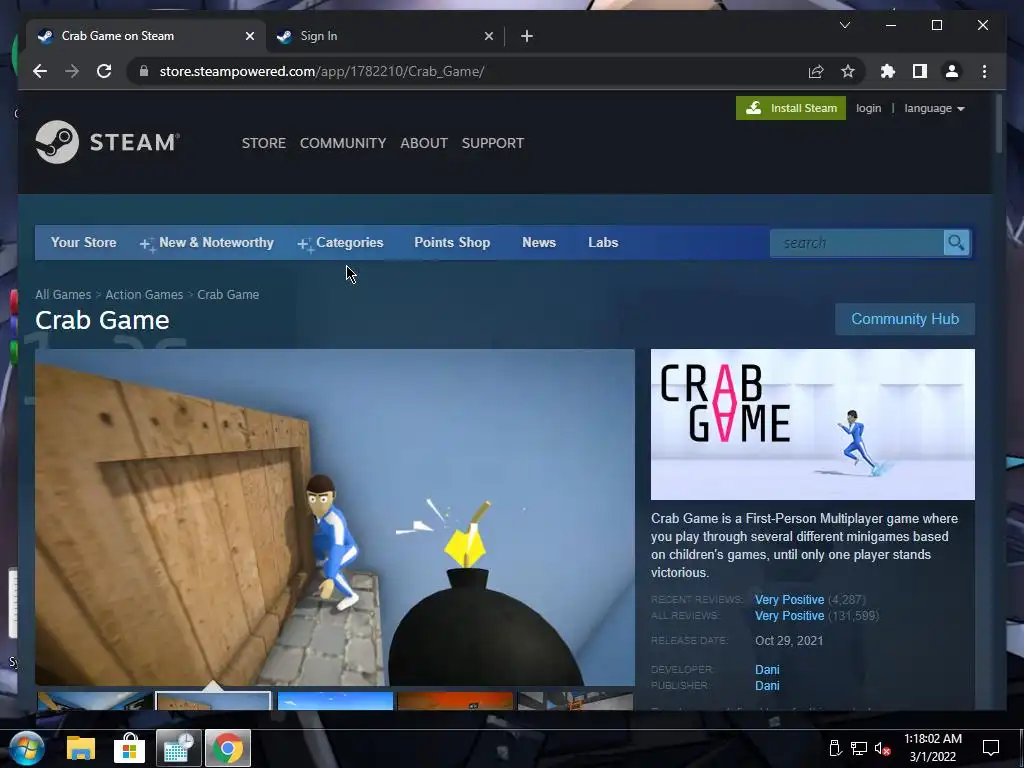Image resolution: width=1024 pixels, height=768 pixels.
Task: Open the STORE menu
Action: [x=264, y=143]
